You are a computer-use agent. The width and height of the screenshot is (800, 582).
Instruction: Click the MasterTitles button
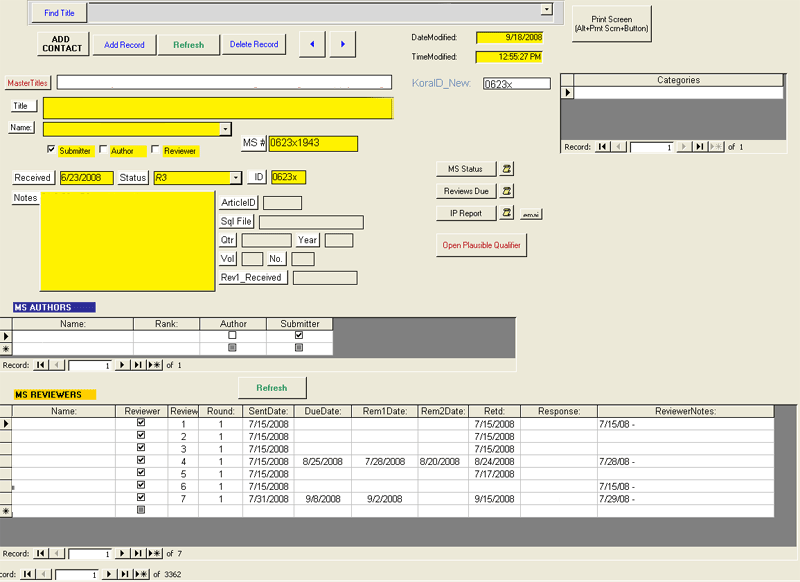(x=28, y=83)
